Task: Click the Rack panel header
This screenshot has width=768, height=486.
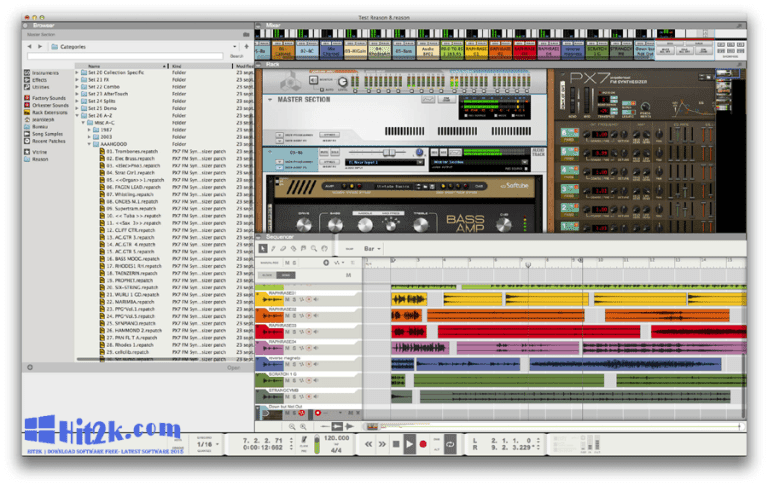Action: click(x=500, y=64)
